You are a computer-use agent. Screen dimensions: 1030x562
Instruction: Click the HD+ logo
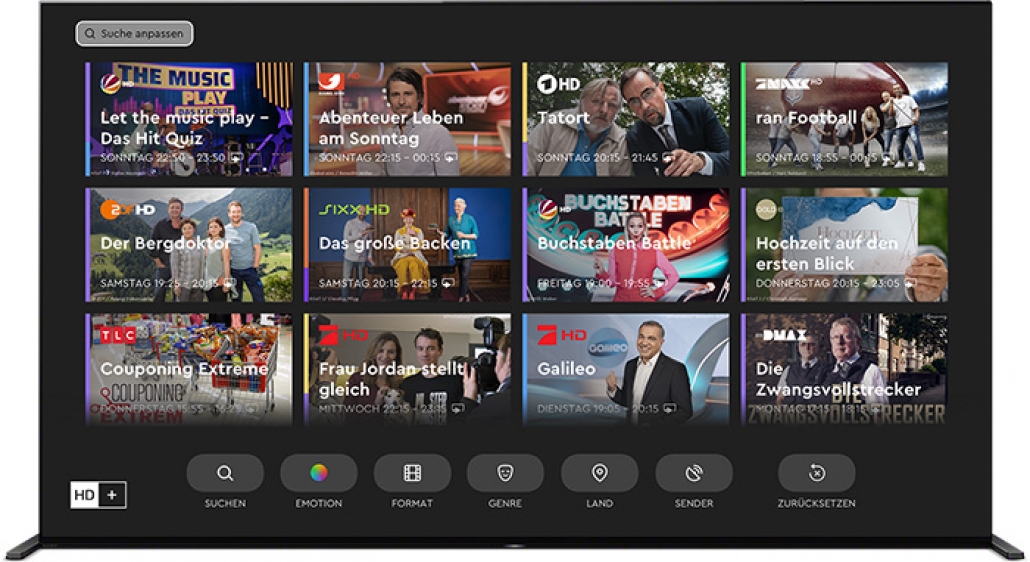click(98, 495)
